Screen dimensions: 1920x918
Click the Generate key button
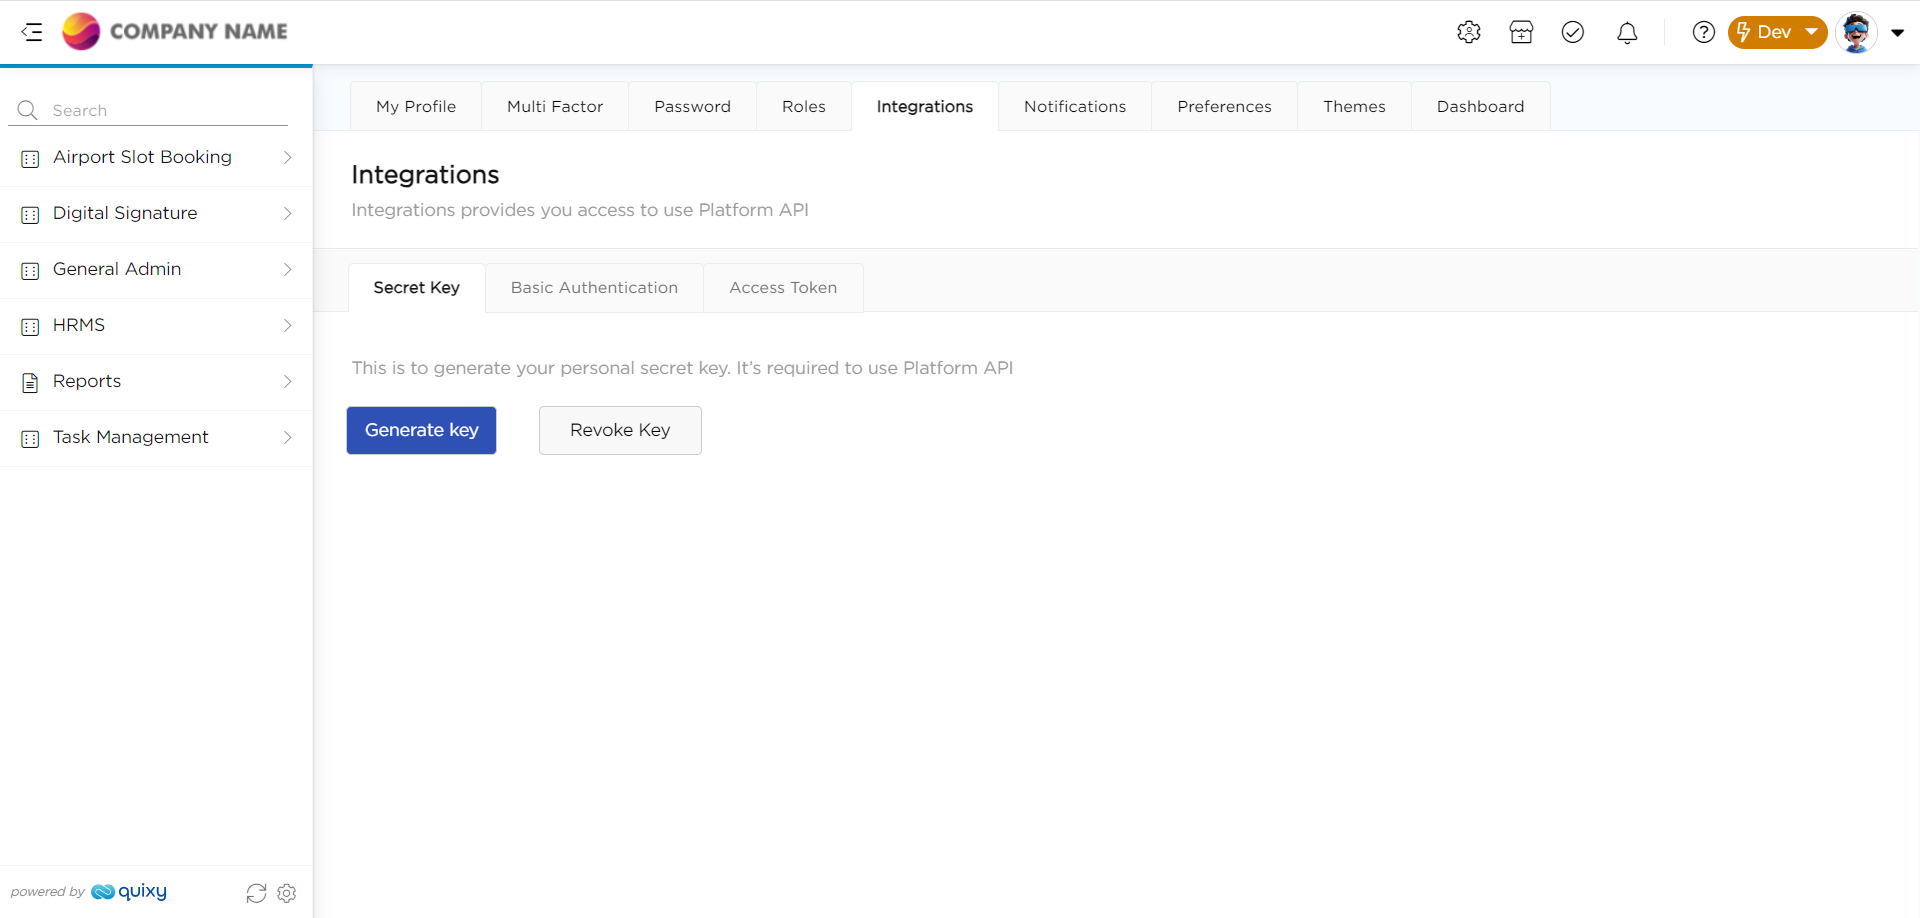(421, 430)
